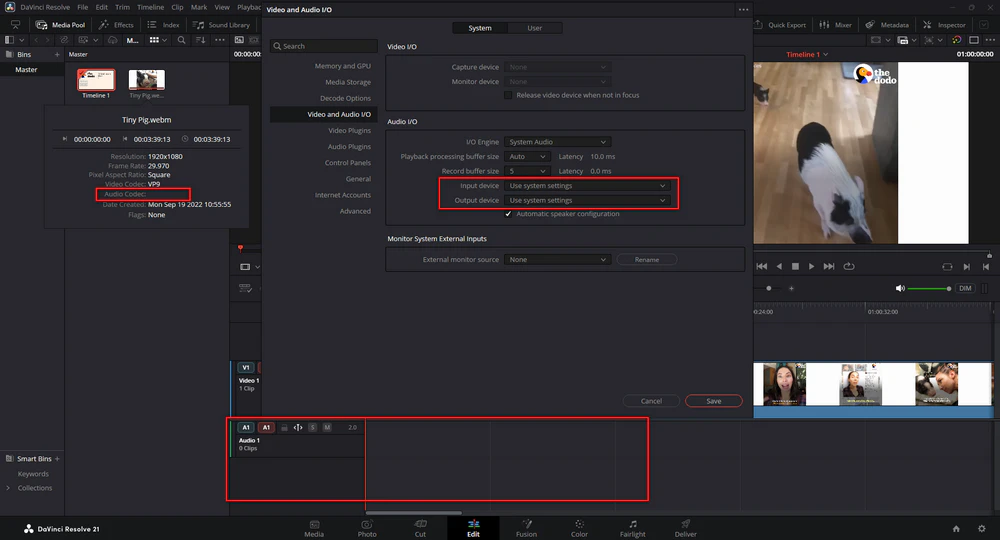This screenshot has height=540, width=1000.
Task: Add a new bin with plus icon
Action: [57, 54]
